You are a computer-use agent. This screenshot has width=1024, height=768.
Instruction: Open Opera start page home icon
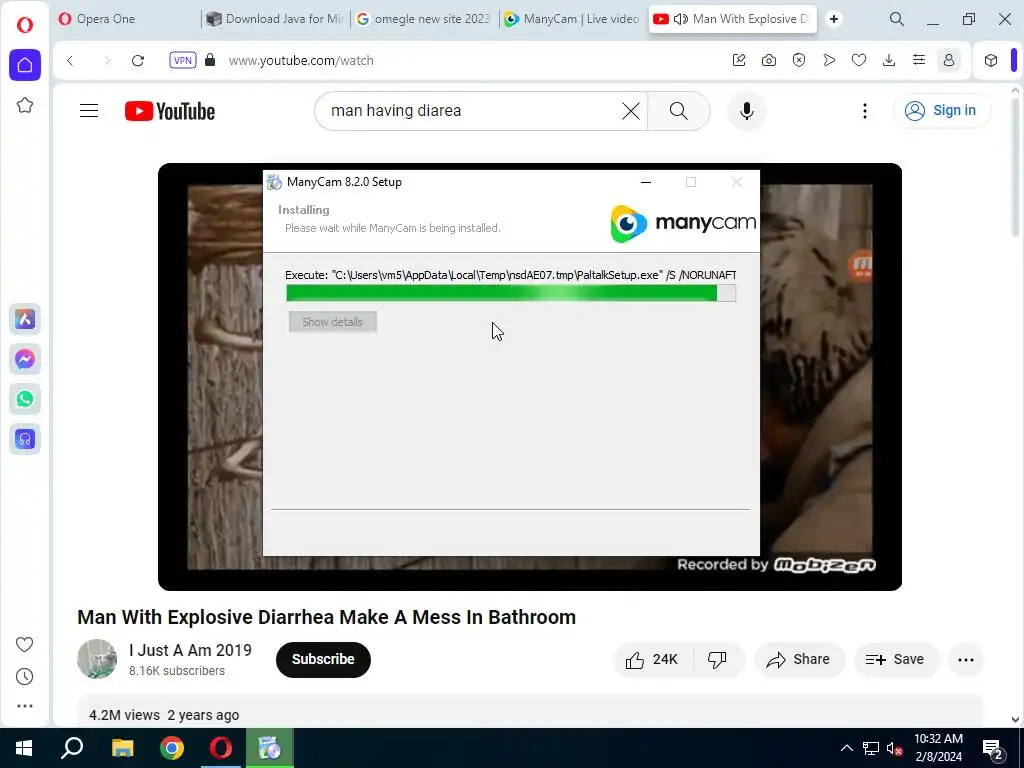25,65
